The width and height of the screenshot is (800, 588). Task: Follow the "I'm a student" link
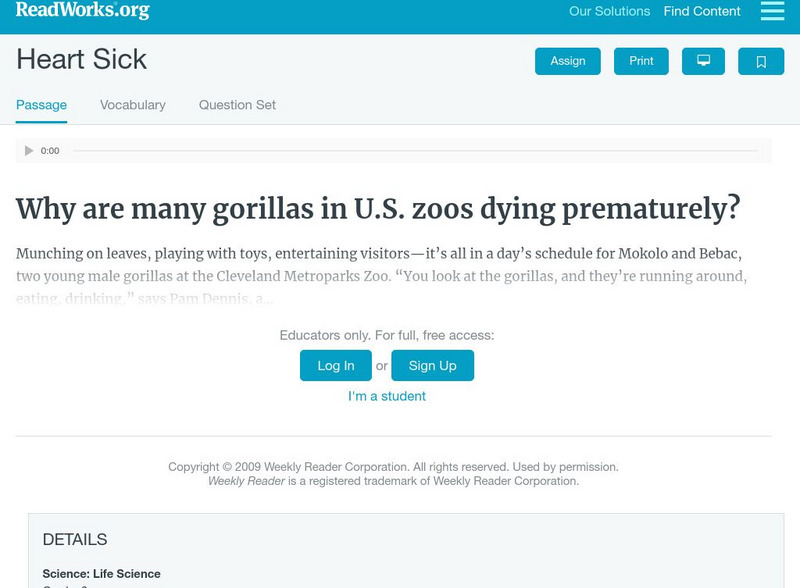point(387,396)
